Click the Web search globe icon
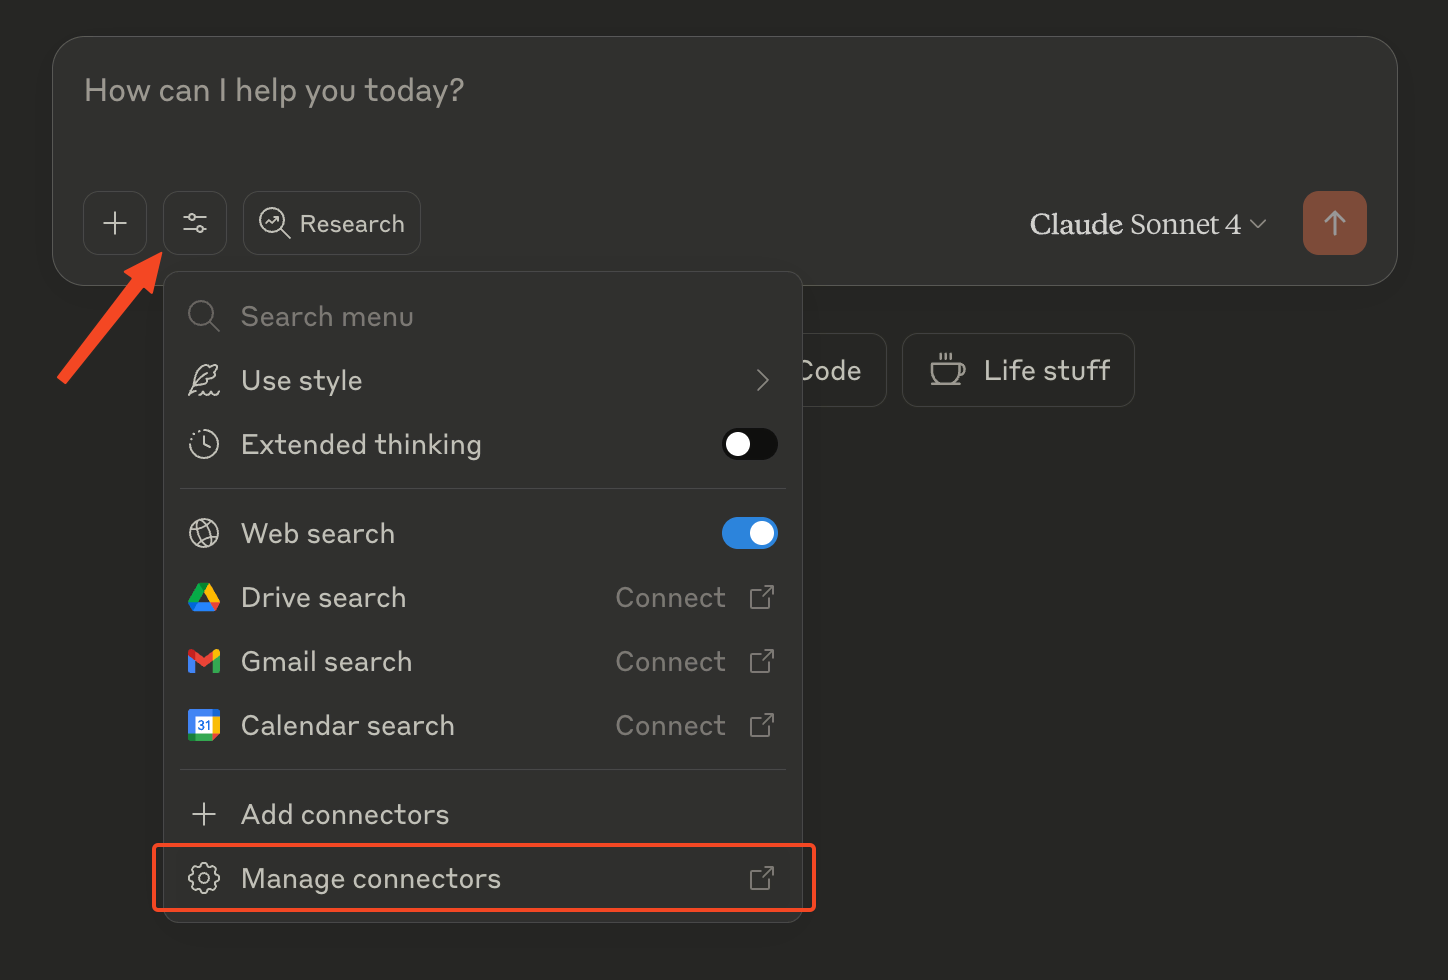1448x980 pixels. (x=204, y=533)
